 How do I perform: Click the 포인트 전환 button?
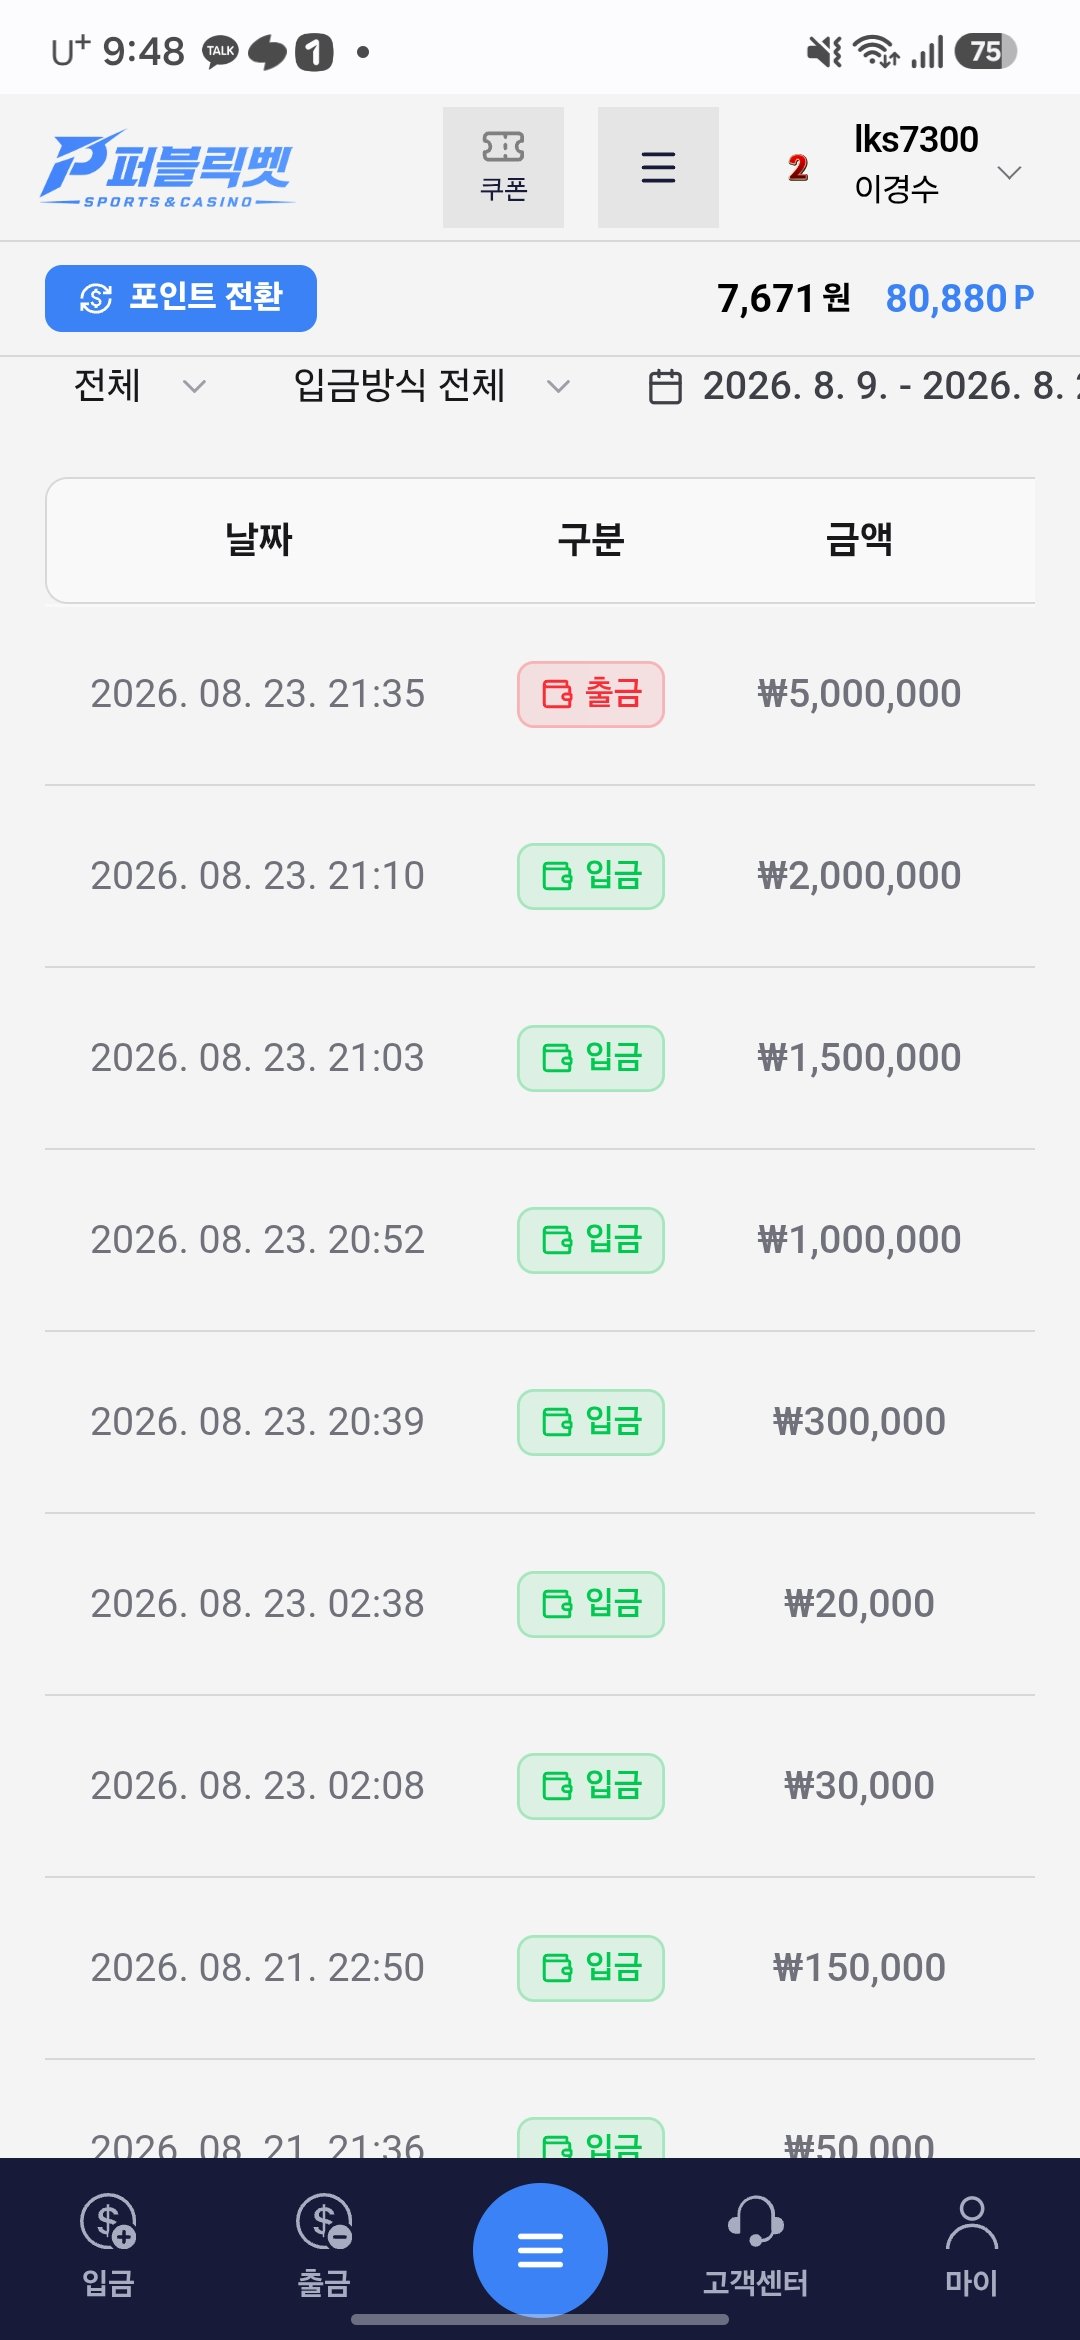181,298
